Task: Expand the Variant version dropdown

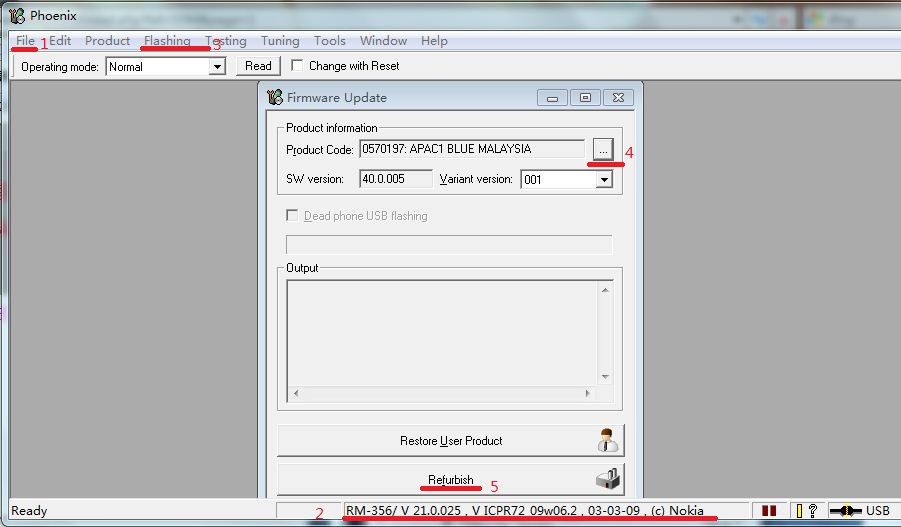Action: [604, 180]
